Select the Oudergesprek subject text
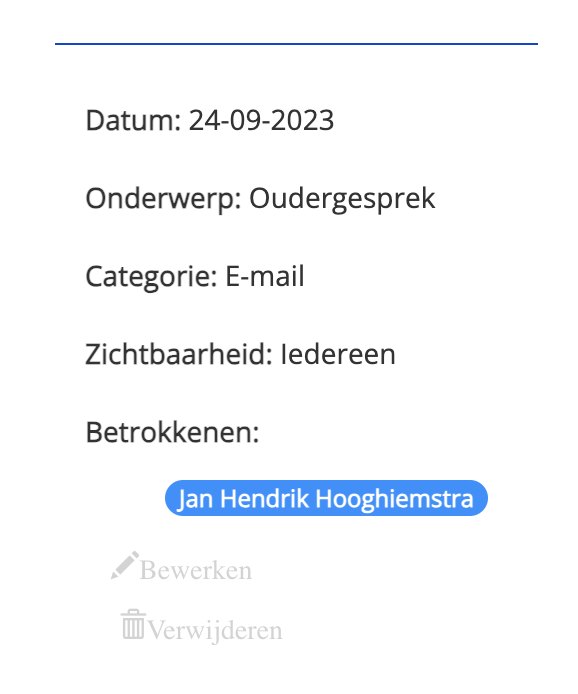This screenshot has height=694, width=578. pyautogui.click(x=342, y=199)
